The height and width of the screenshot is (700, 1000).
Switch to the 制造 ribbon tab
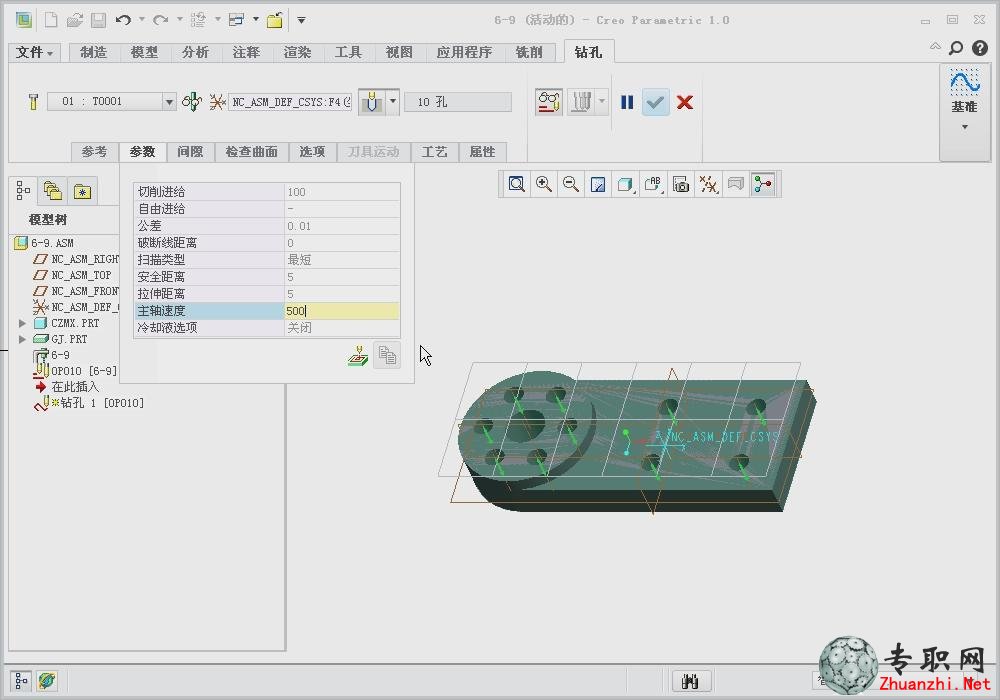[x=93, y=52]
